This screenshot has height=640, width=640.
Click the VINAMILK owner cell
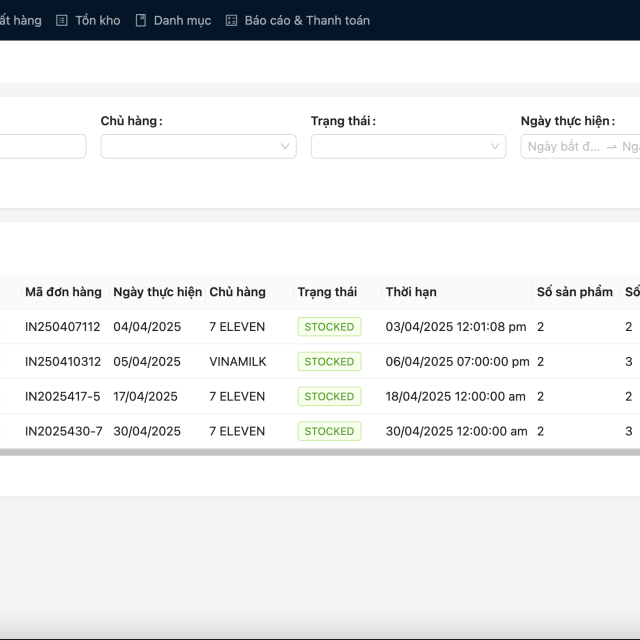[x=238, y=361]
